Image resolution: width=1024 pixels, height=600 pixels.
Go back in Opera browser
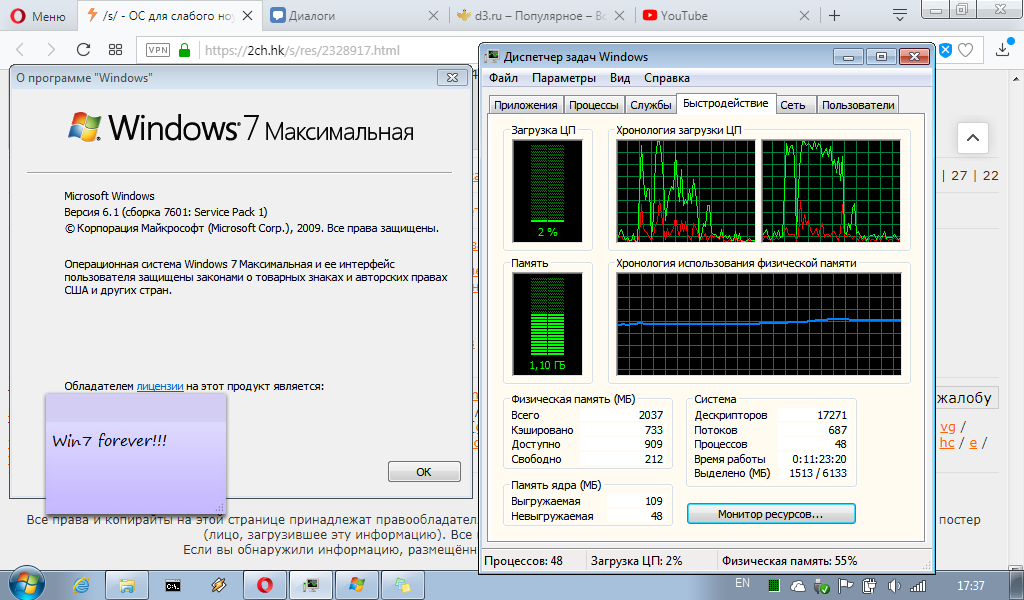point(20,50)
